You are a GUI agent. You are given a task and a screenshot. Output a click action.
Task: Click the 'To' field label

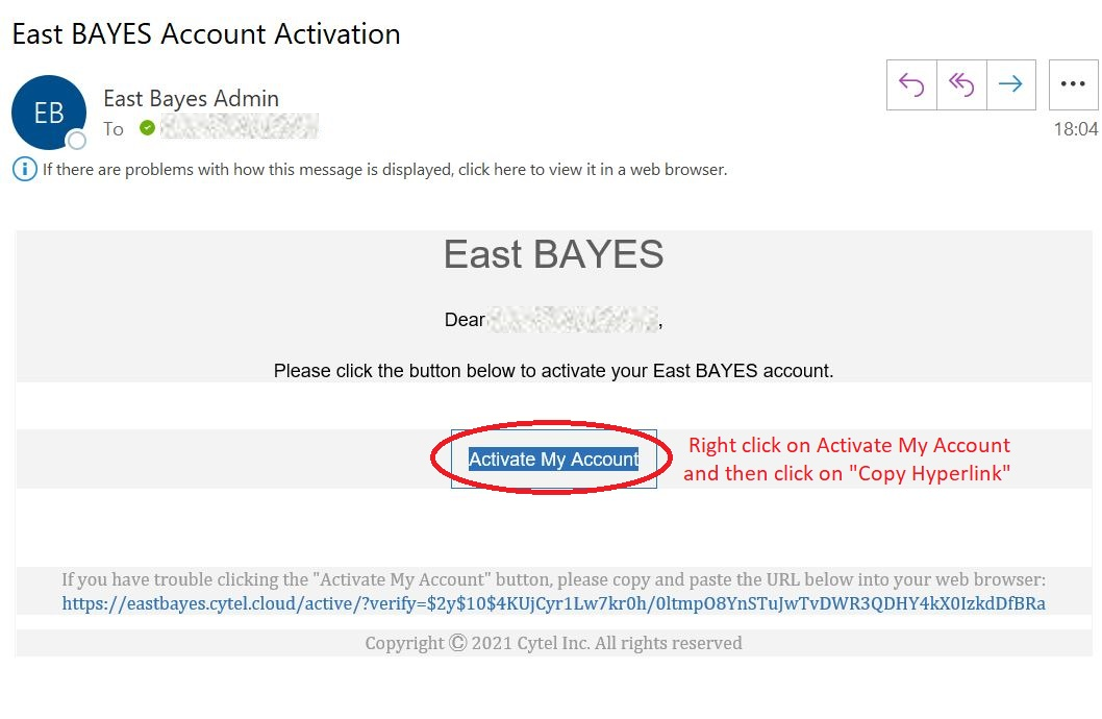point(113,128)
